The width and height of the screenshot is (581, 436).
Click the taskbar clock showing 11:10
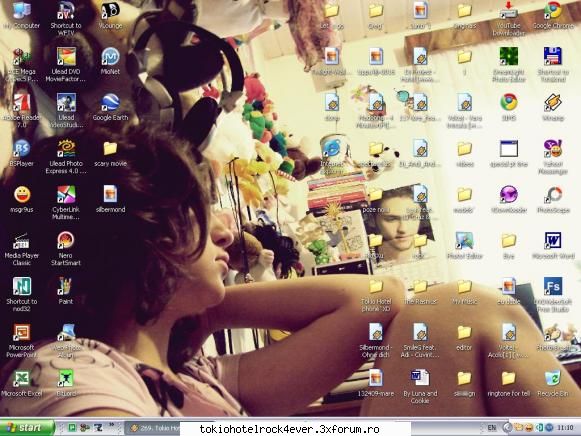tap(565, 428)
